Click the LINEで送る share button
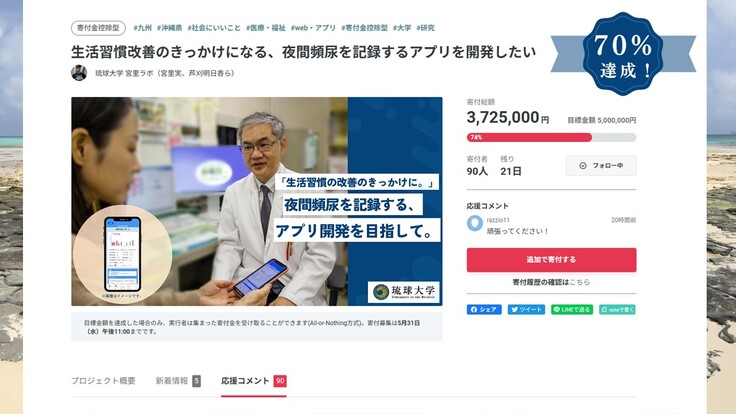 572,309
